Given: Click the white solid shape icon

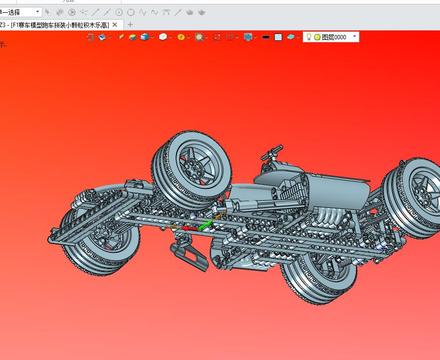Looking at the screenshot, I should tap(163, 37).
